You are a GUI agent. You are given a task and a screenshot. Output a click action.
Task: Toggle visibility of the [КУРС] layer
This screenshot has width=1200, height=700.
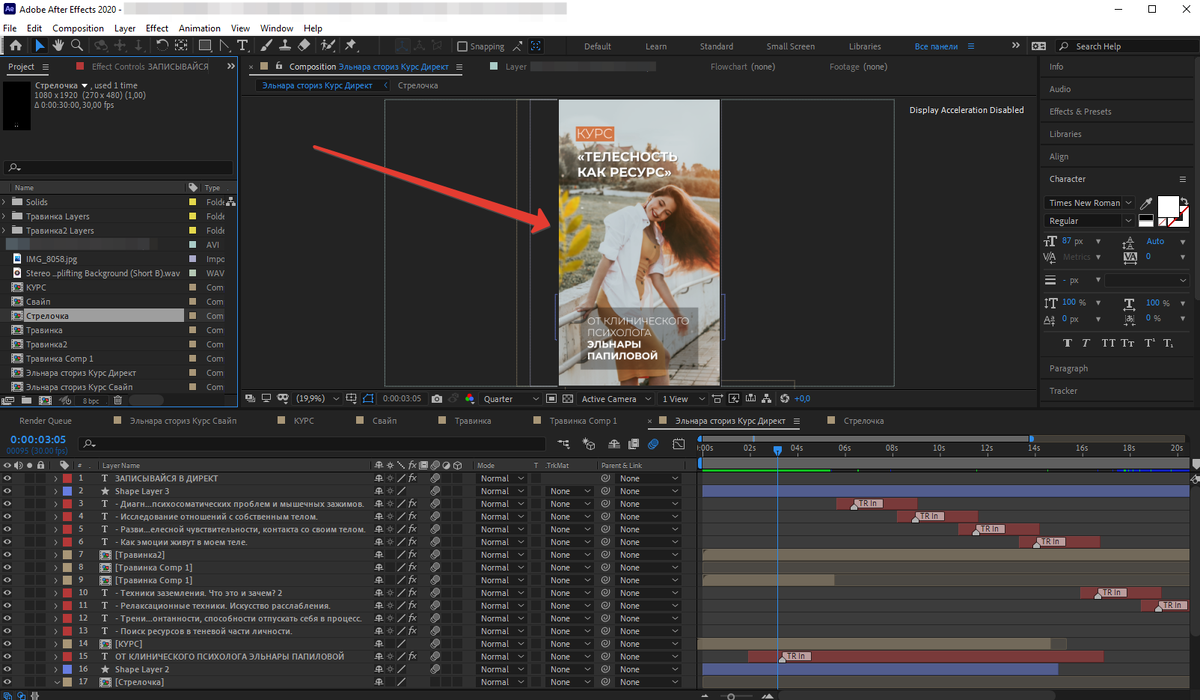click(x=7, y=643)
